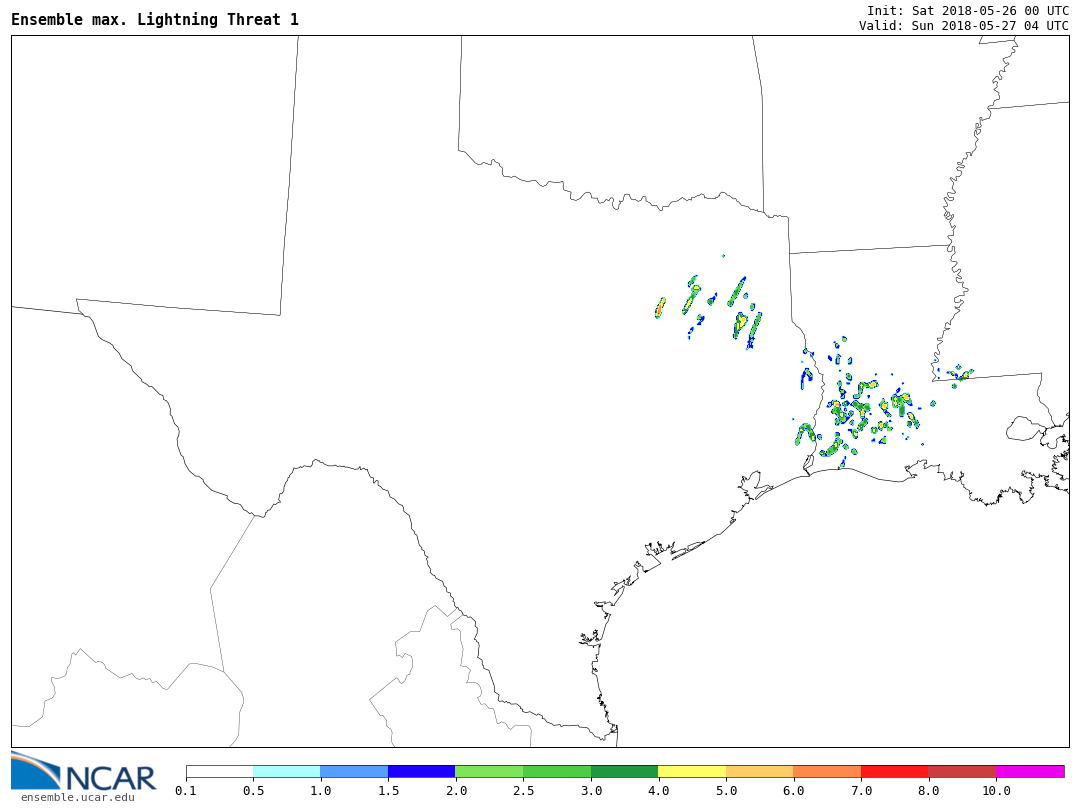Click the Ensemble max. Lightning Threat 1 title
This screenshot has width=1080, height=810.
tap(155, 20)
